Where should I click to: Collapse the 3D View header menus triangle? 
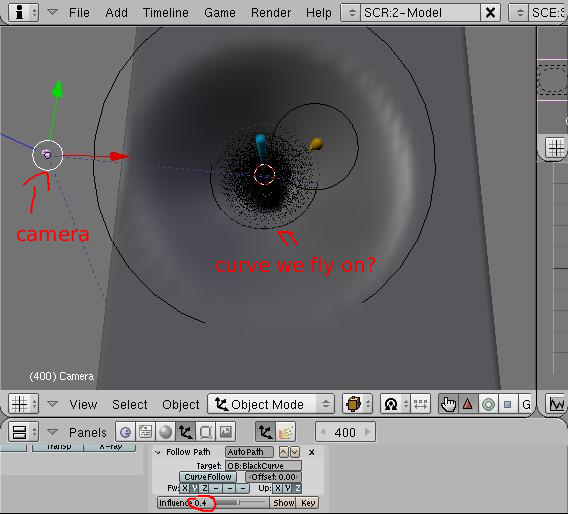click(53, 403)
